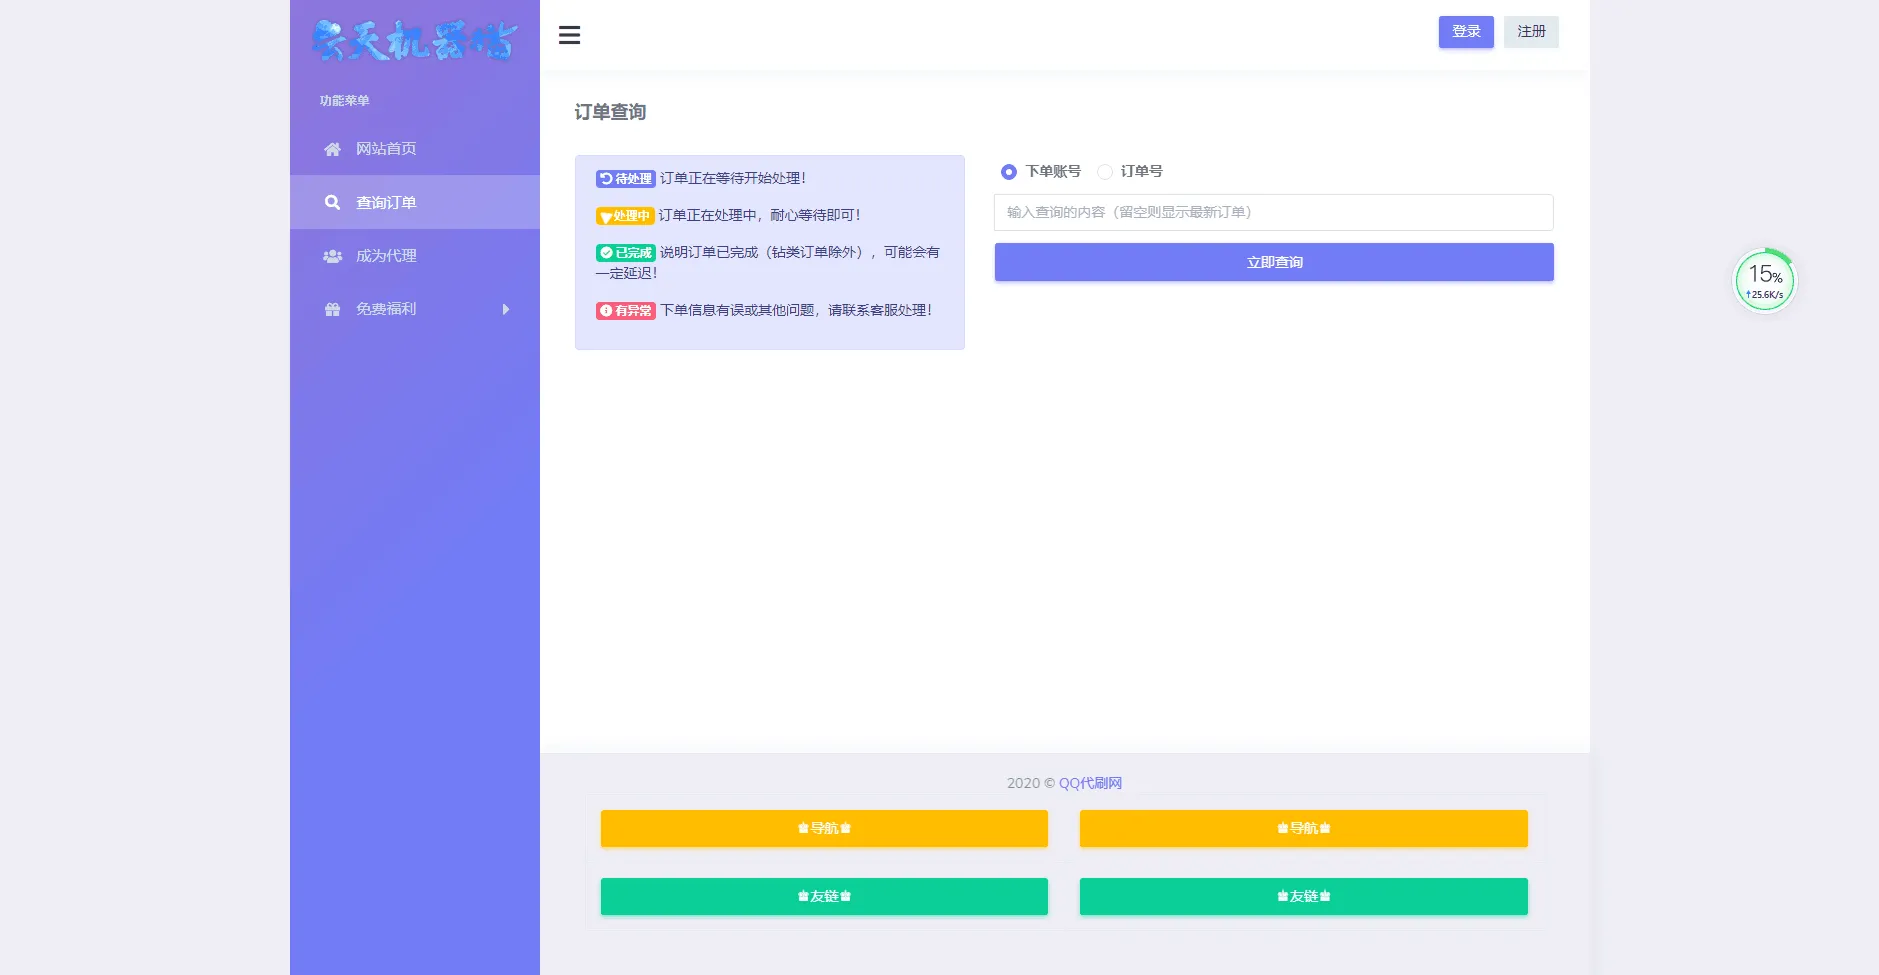The width and height of the screenshot is (1879, 975).
Task: Select the 订单号 radio option
Action: click(x=1105, y=172)
